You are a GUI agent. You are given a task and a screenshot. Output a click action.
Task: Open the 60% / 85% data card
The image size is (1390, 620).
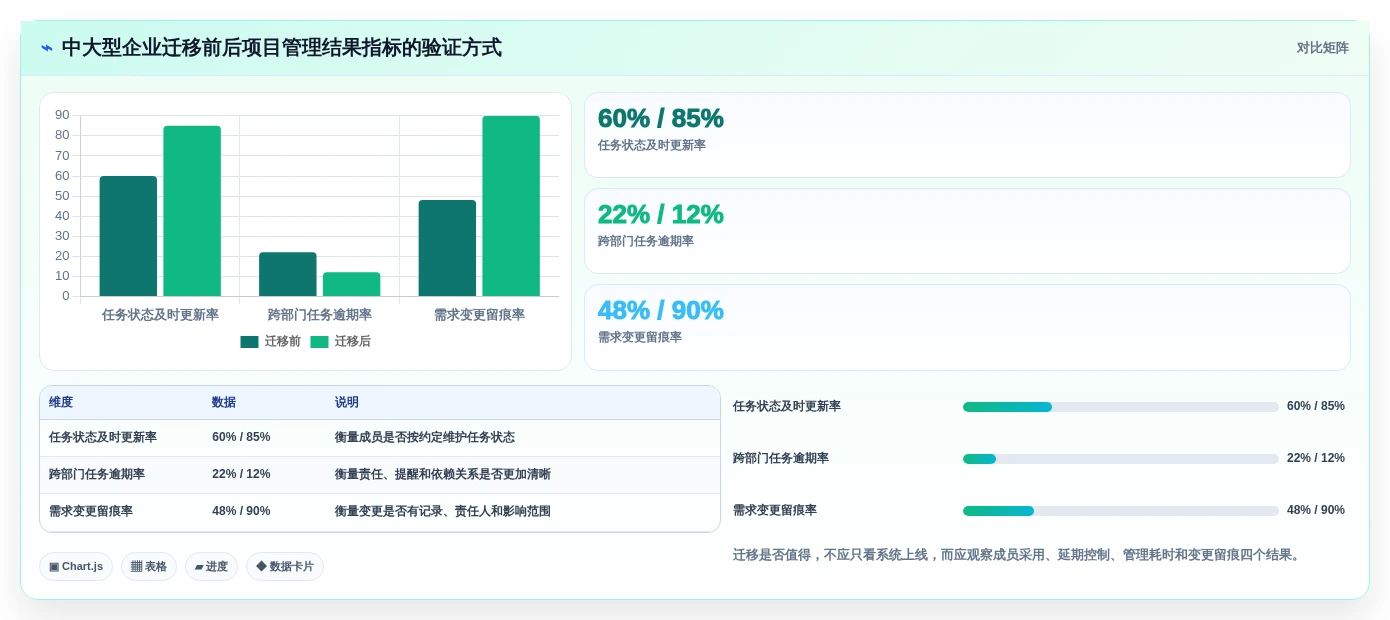pyautogui.click(x=967, y=135)
